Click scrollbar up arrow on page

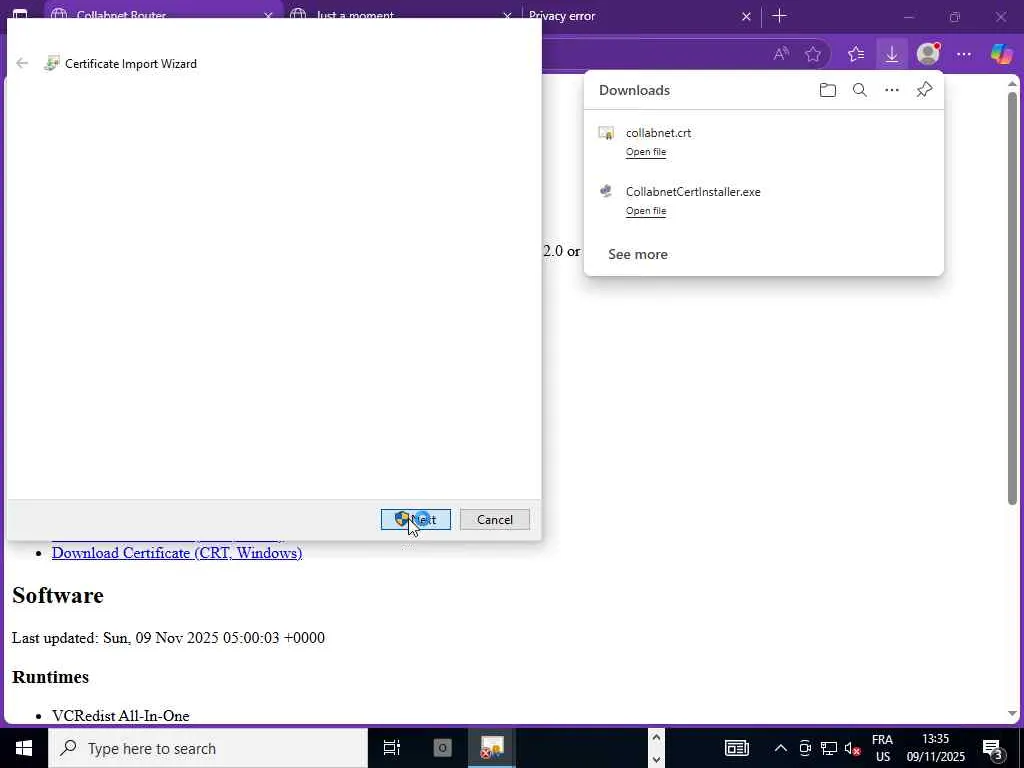[x=1012, y=83]
